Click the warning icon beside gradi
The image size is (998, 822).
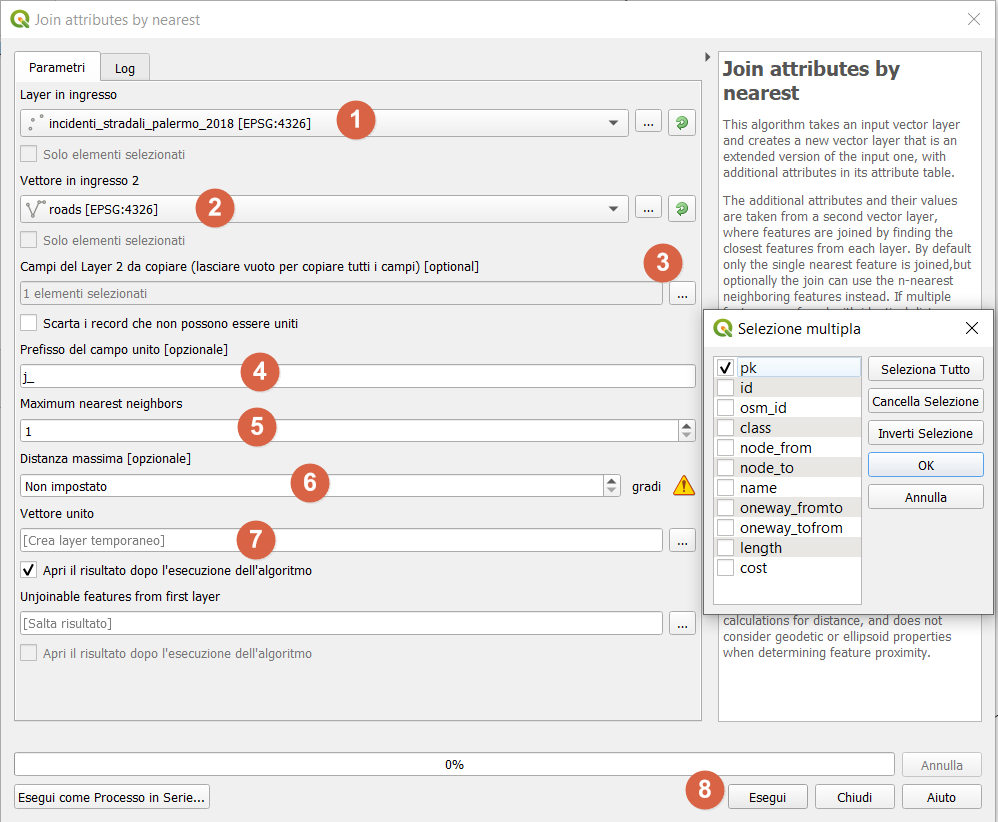coord(684,486)
